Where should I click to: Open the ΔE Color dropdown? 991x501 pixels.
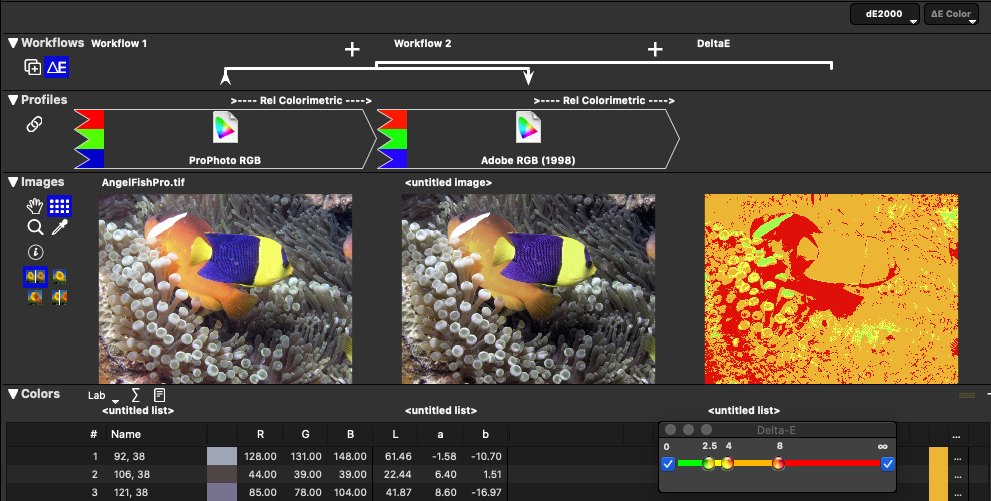pyautogui.click(x=951, y=14)
